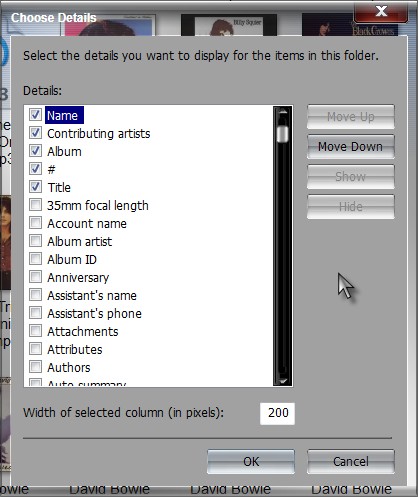
Task: Click the details list scrollbar thumb
Action: tap(283, 133)
